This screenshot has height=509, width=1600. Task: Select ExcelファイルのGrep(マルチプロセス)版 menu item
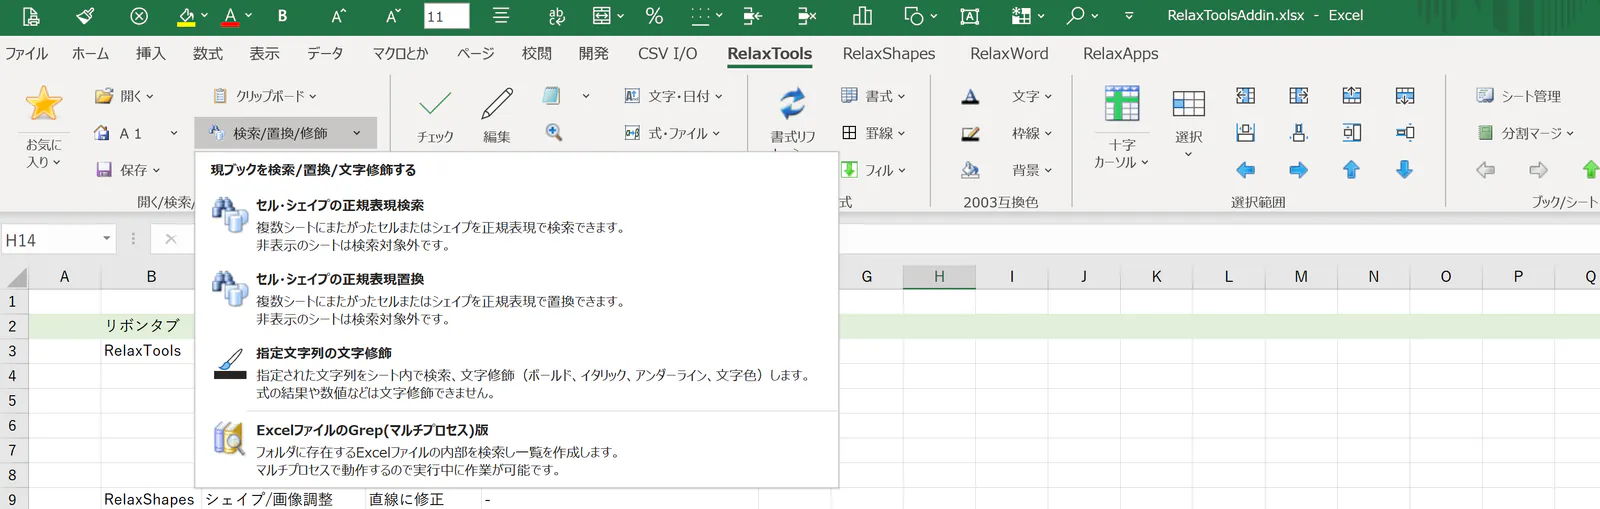[516, 449]
